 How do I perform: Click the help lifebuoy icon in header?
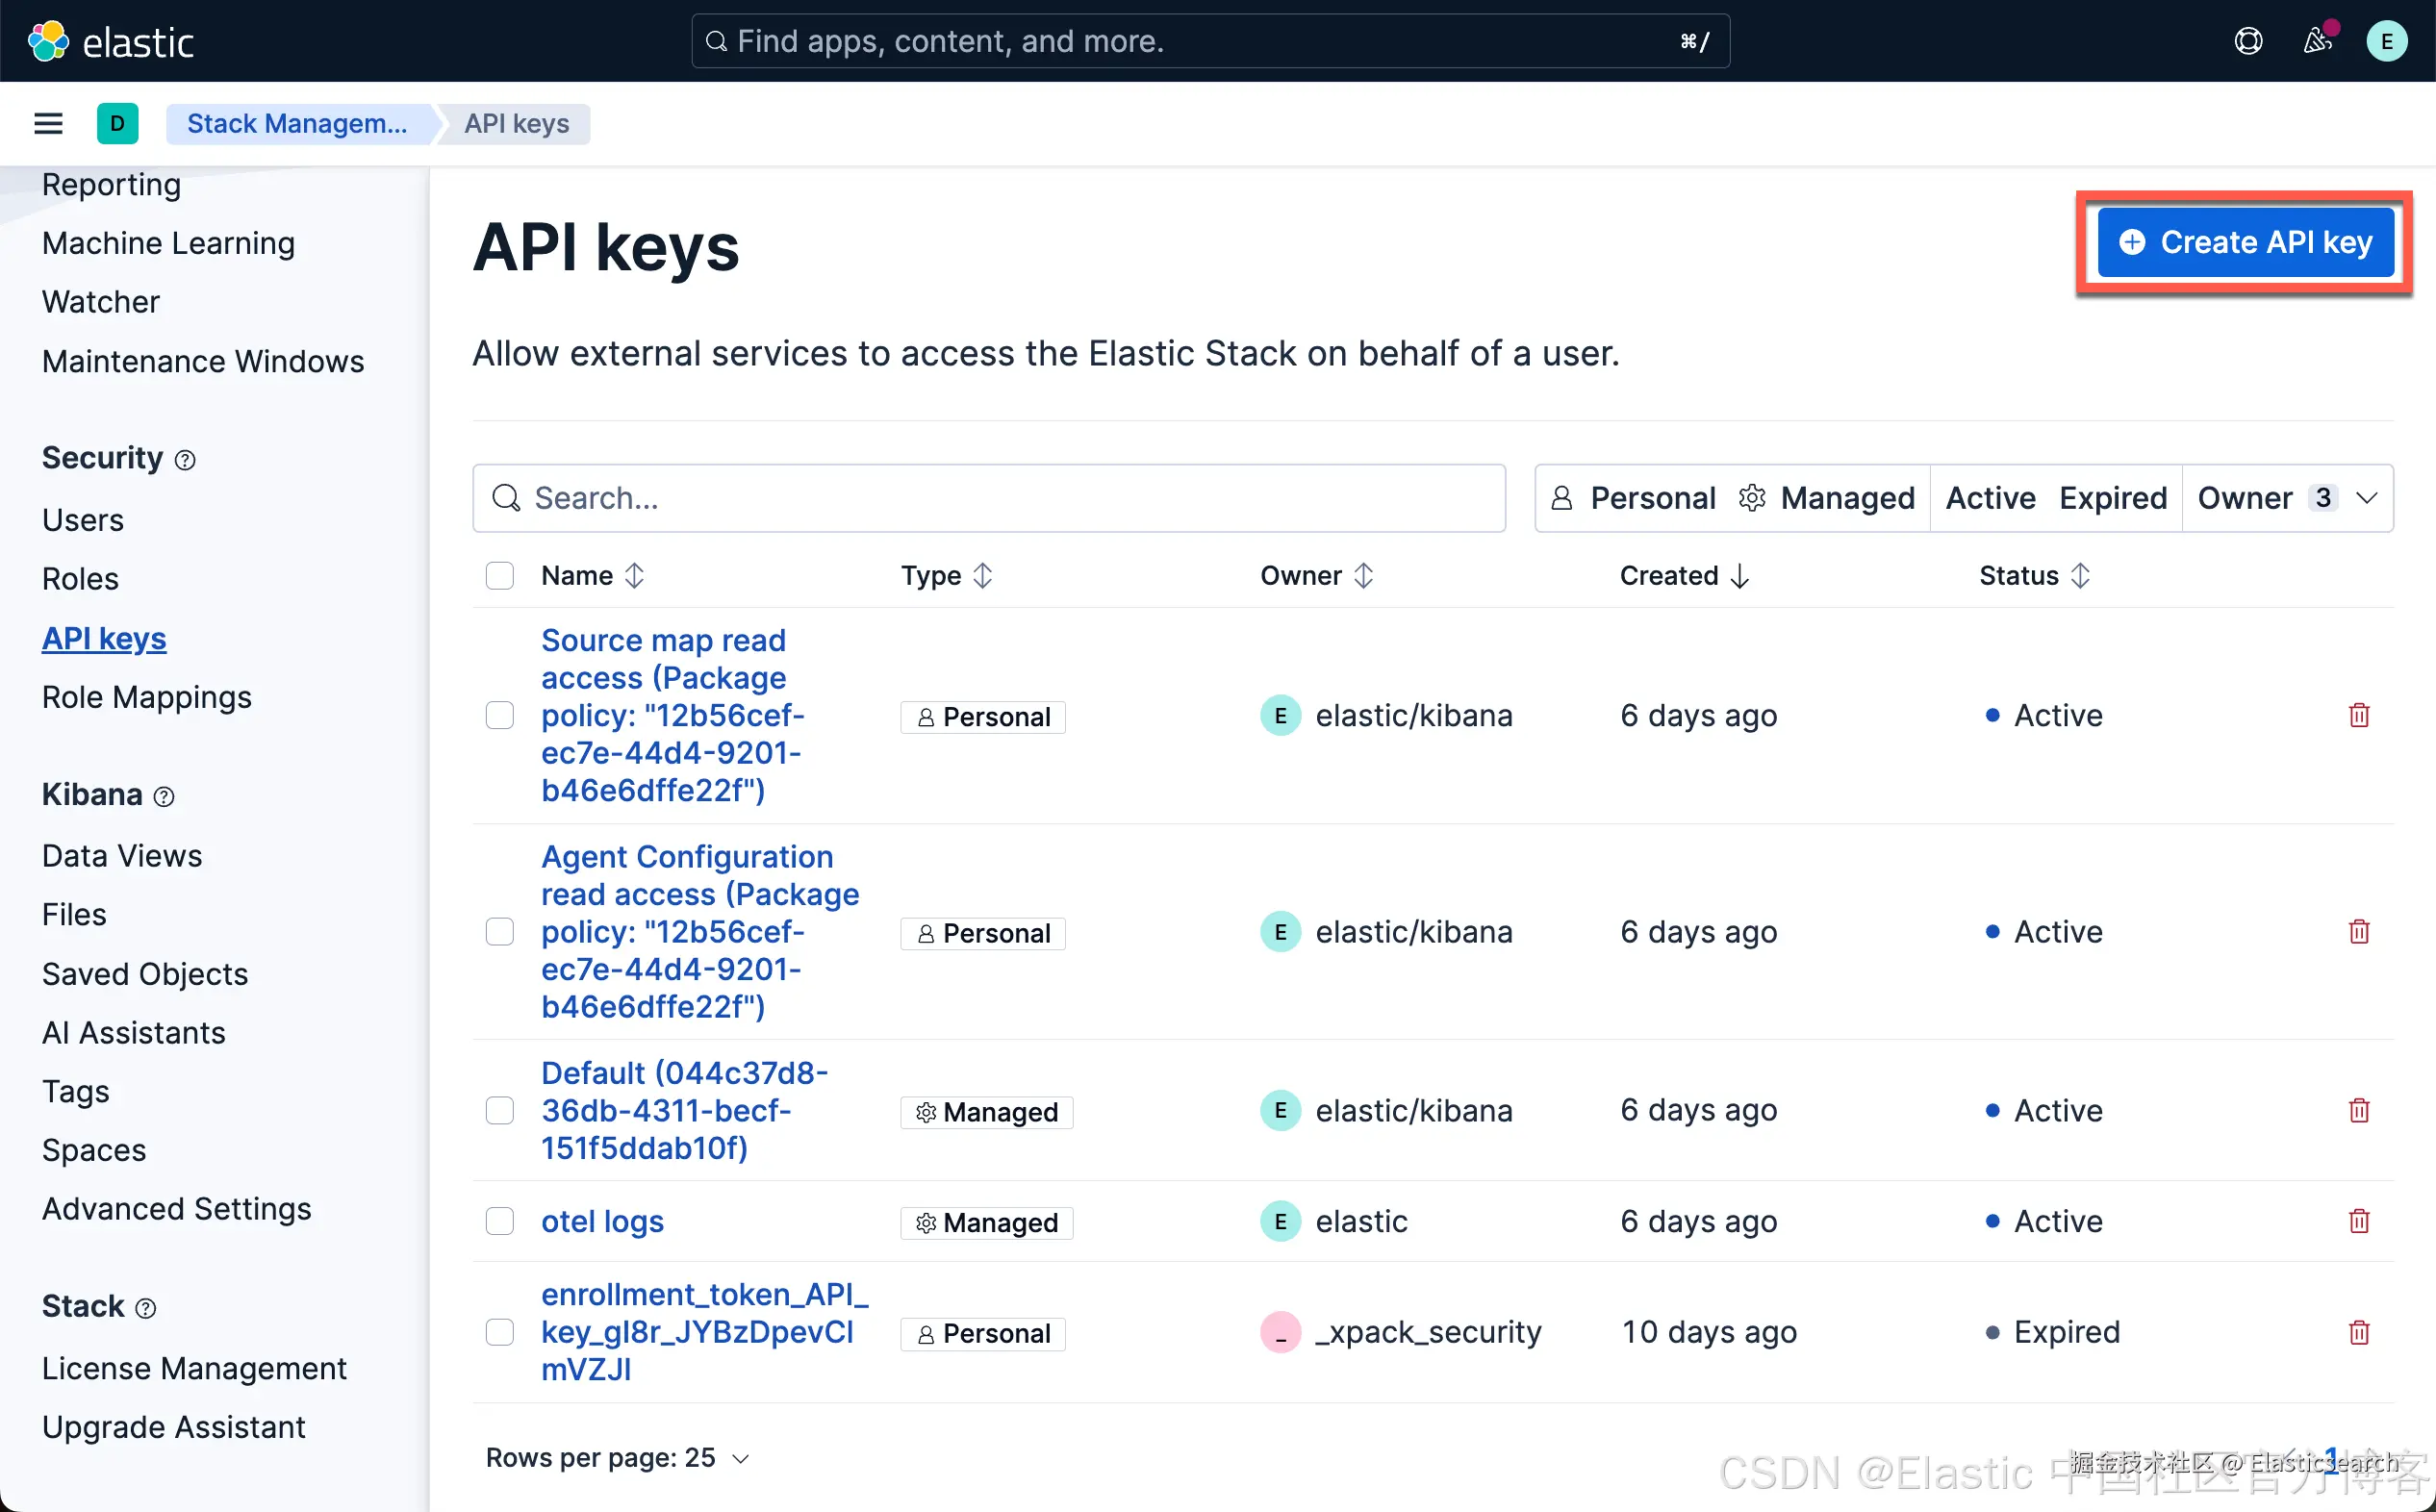pos(2248,41)
